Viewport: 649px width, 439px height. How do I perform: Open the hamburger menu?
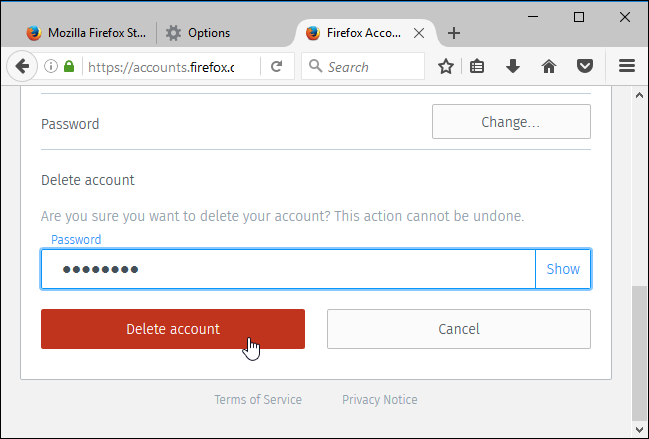click(x=627, y=67)
